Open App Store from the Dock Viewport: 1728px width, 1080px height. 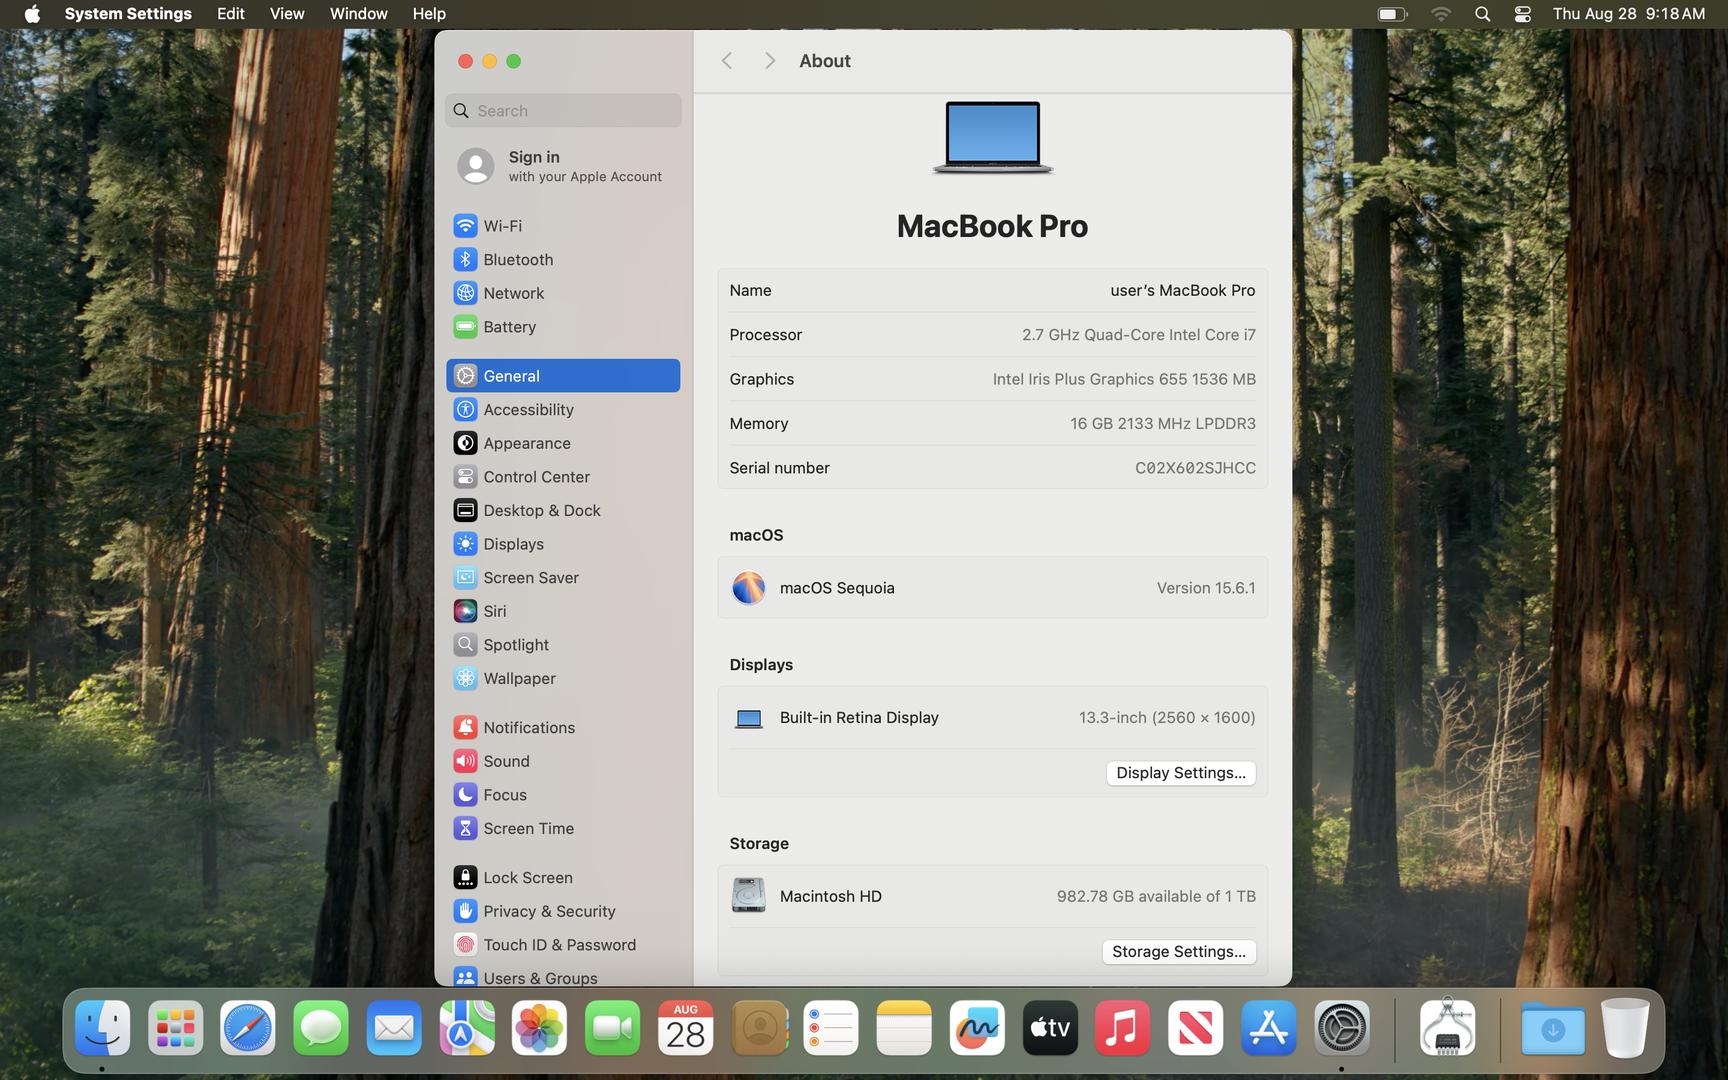[x=1269, y=1028]
